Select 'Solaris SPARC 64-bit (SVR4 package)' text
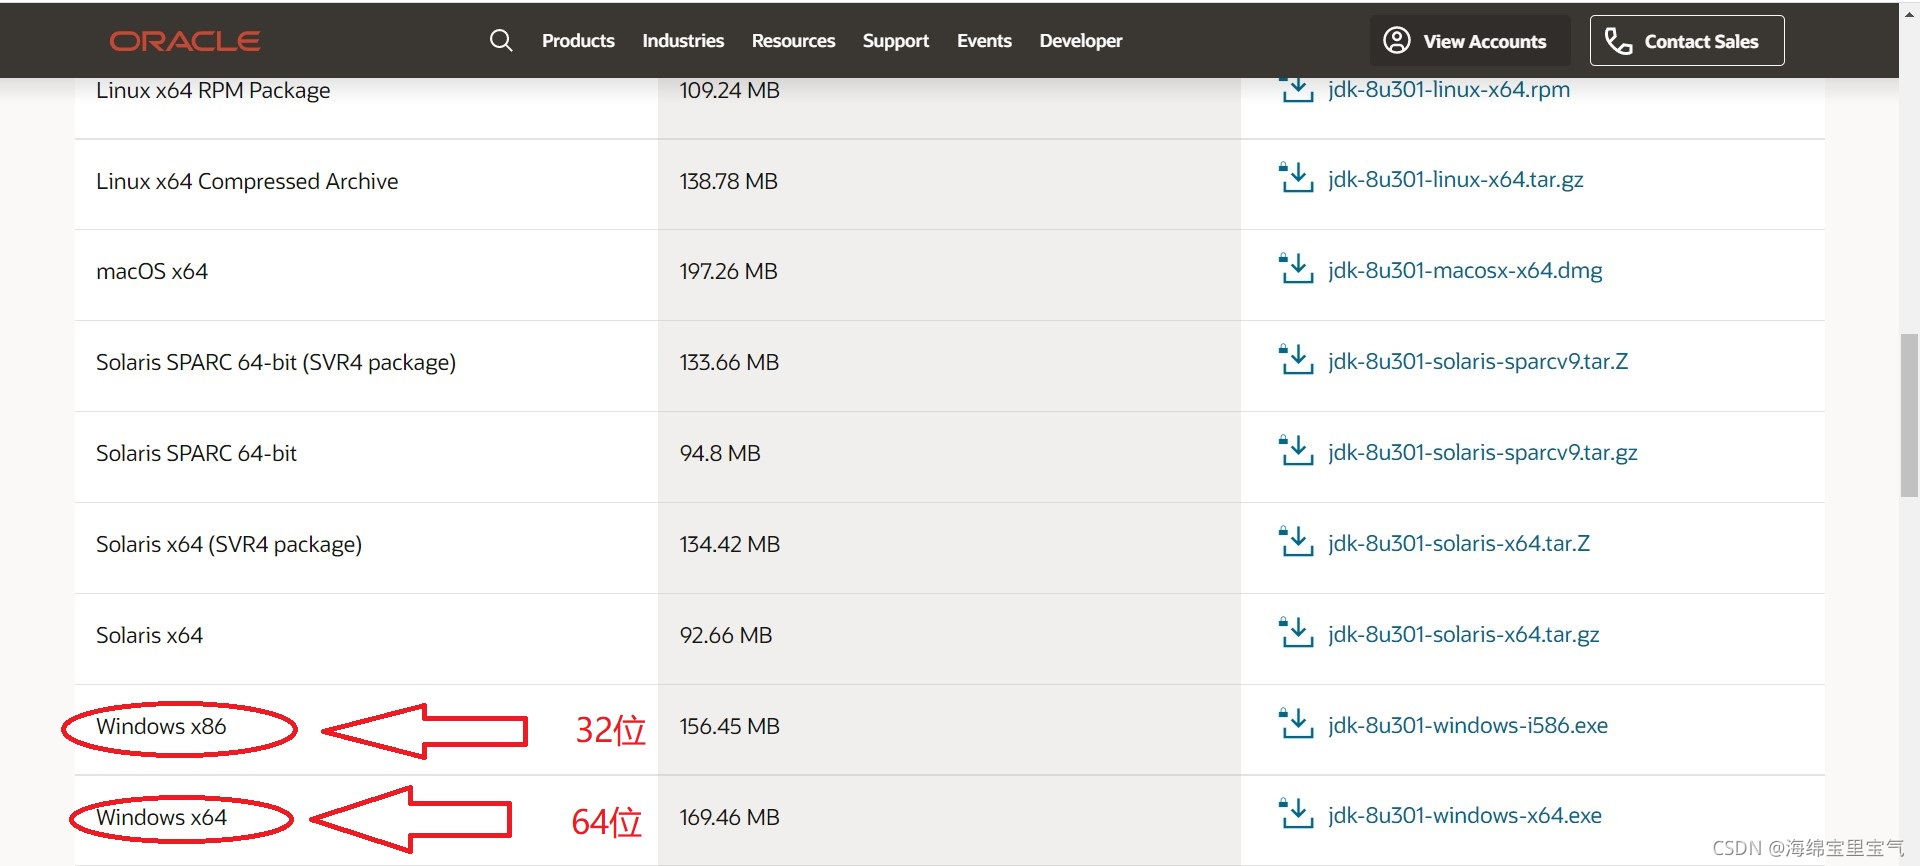The width and height of the screenshot is (1920, 866). point(276,362)
